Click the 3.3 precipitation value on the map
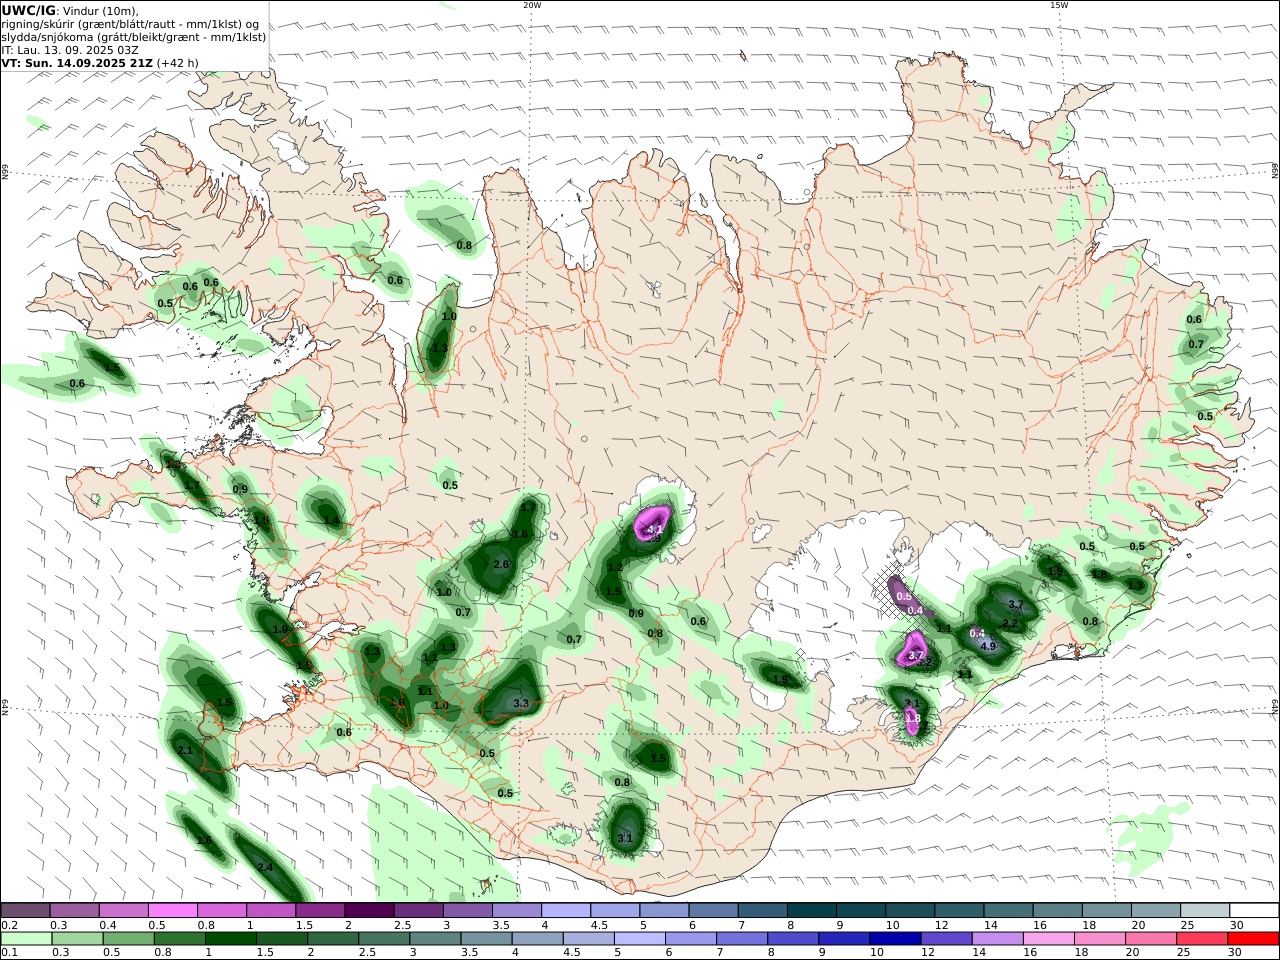The image size is (1280, 960). coord(521,703)
